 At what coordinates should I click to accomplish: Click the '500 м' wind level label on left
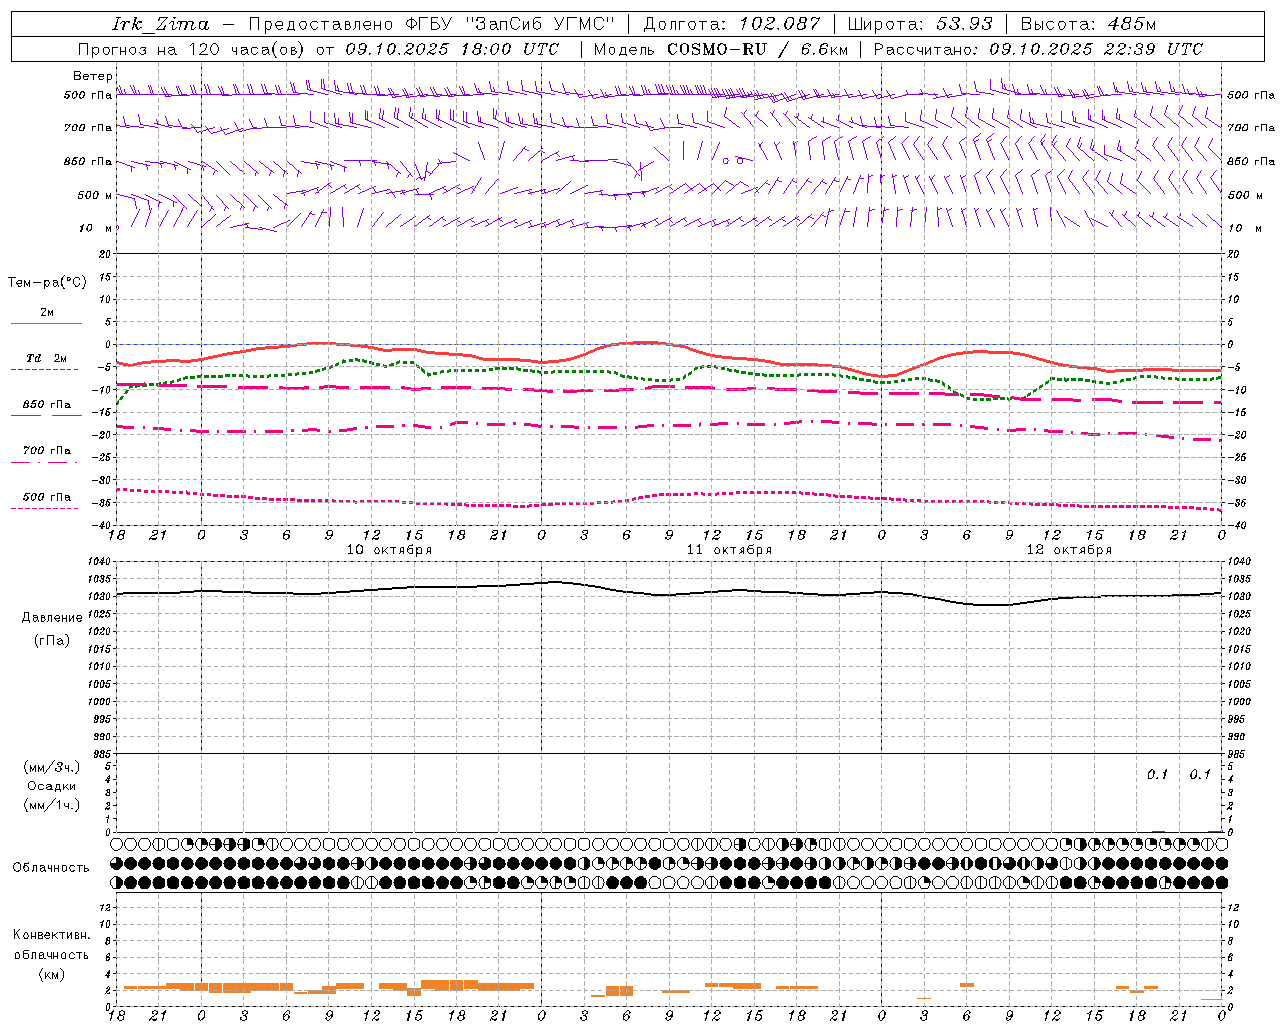[95, 195]
